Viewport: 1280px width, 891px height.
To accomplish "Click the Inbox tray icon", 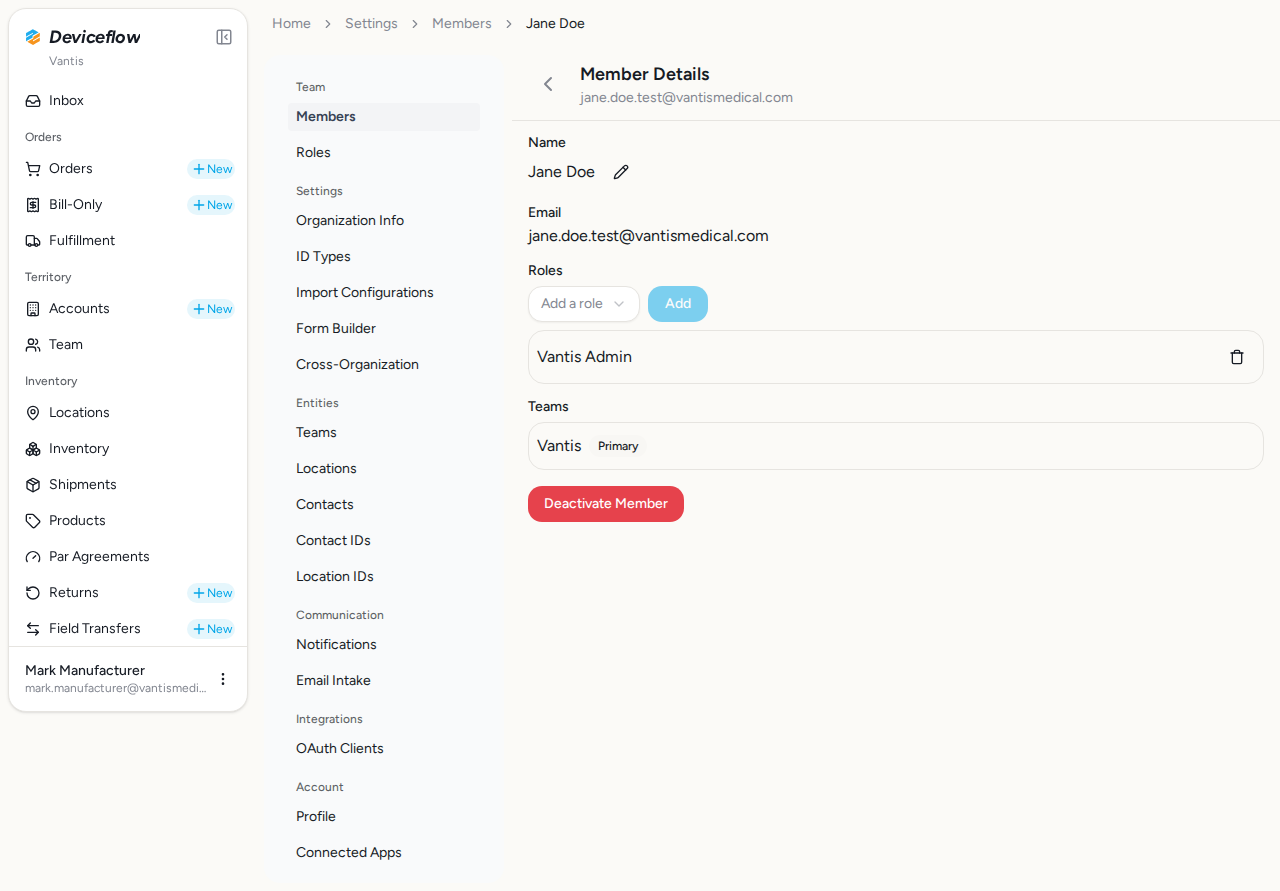I will tap(33, 101).
